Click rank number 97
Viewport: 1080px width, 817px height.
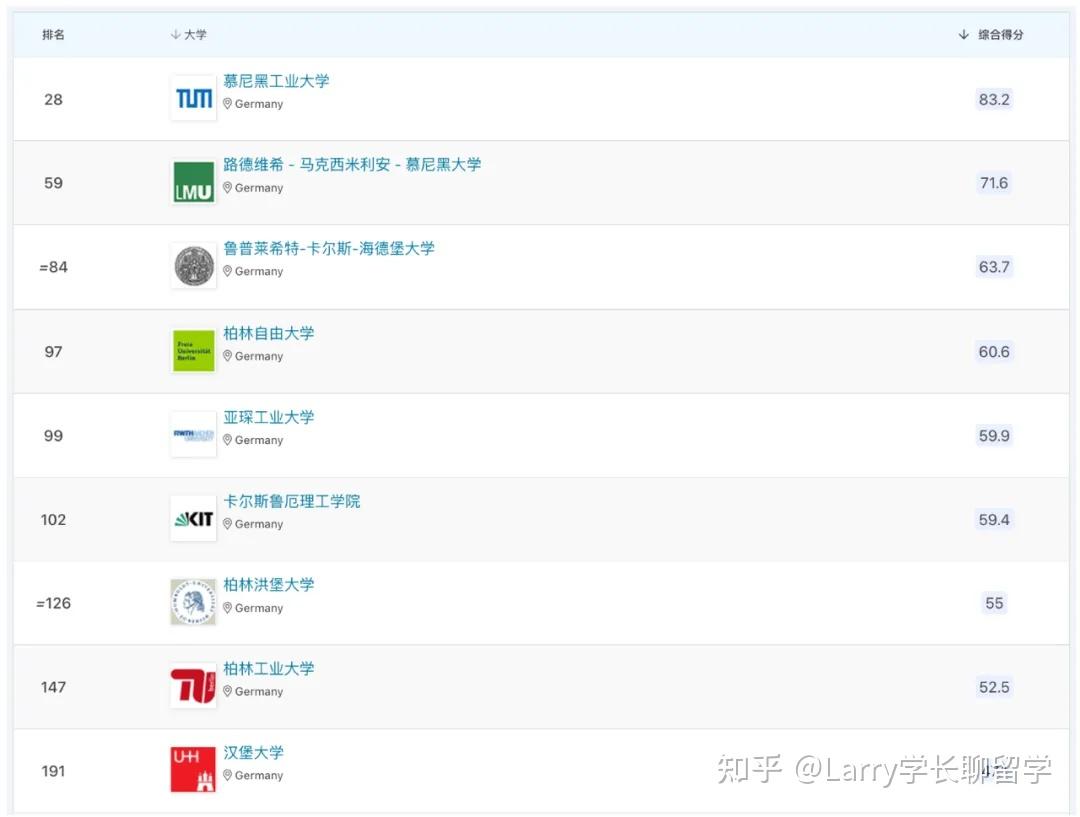click(53, 351)
